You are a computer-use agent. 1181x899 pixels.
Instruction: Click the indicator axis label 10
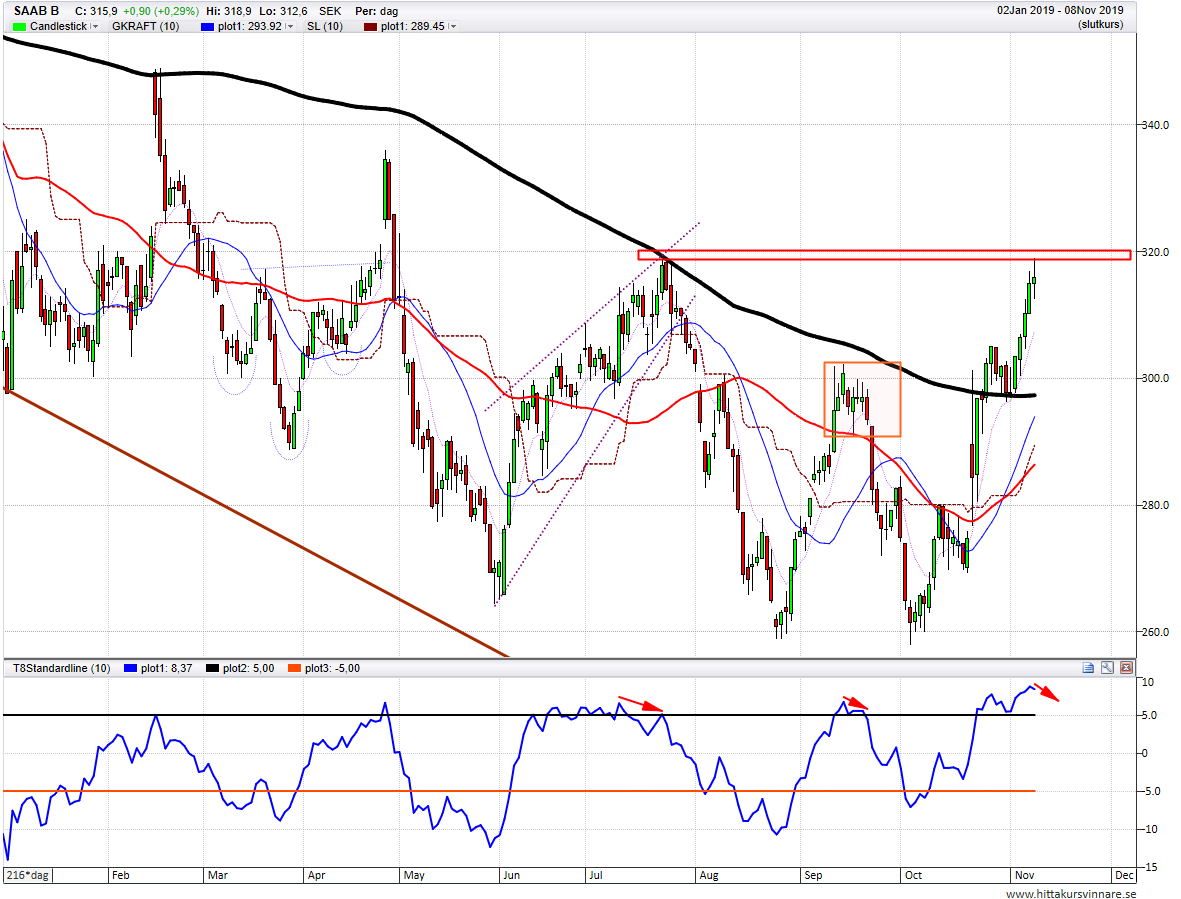click(1148, 682)
